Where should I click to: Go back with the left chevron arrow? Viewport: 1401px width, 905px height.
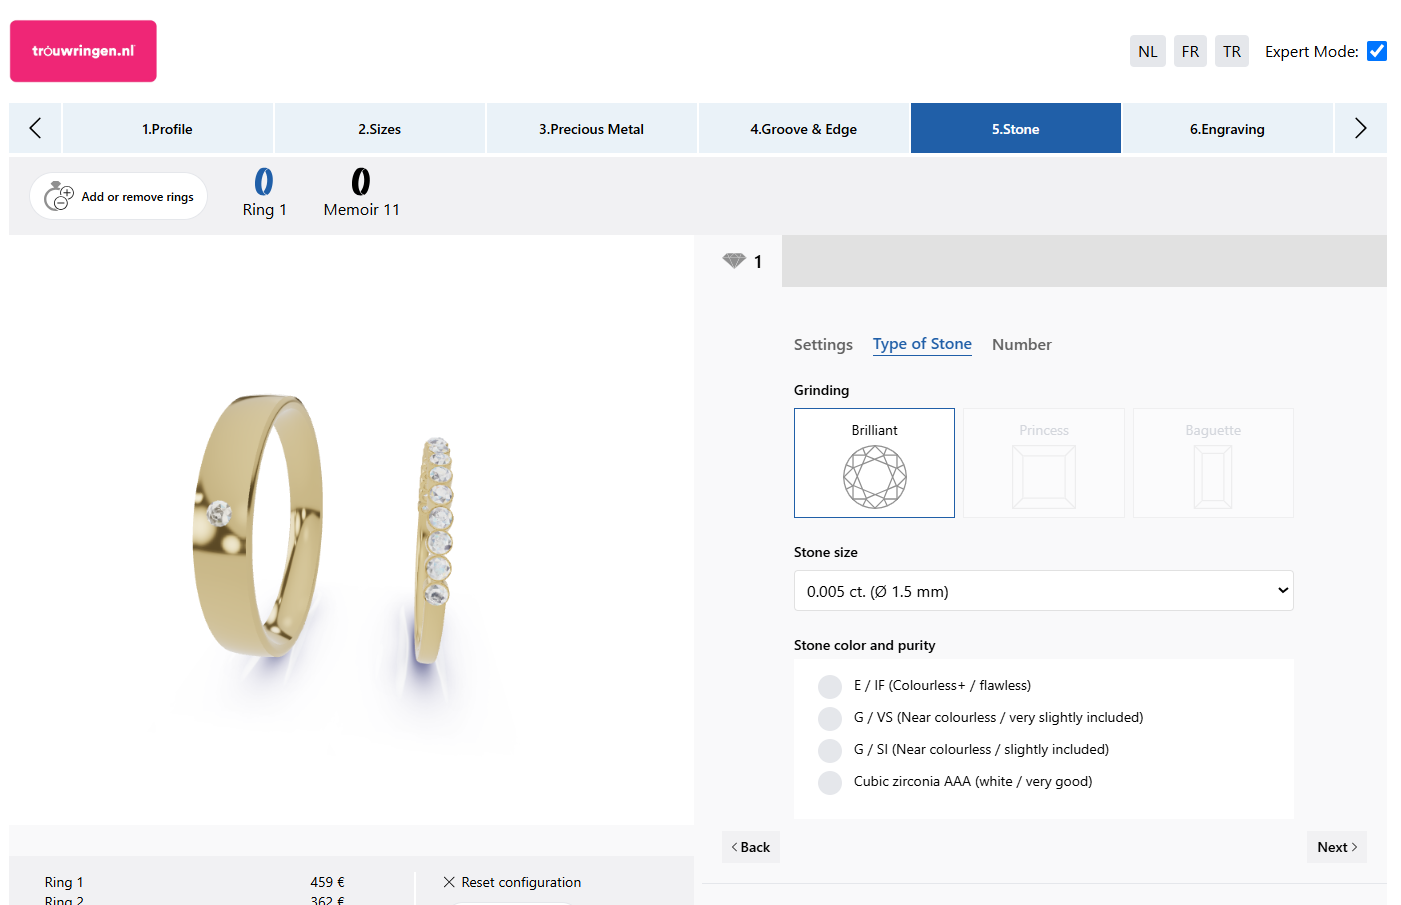[35, 128]
